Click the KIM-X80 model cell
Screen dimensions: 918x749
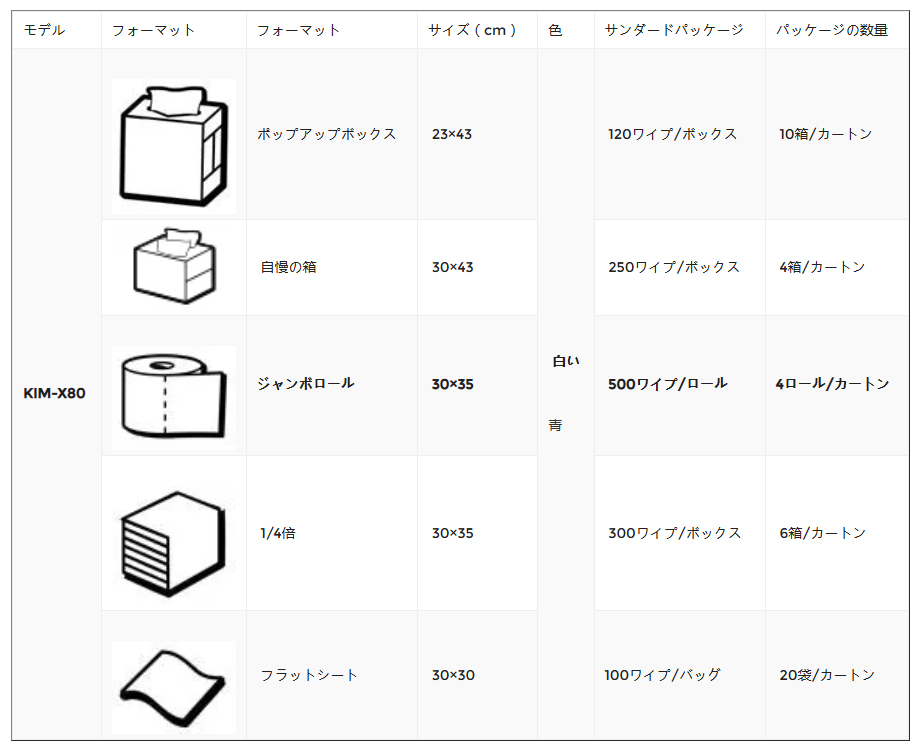tap(54, 393)
